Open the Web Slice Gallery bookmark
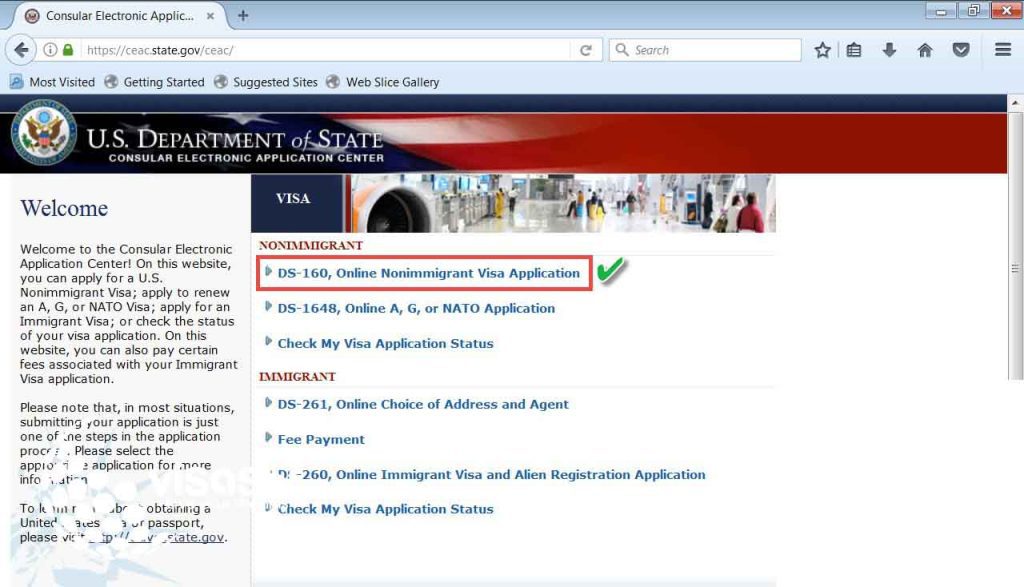This screenshot has height=587, width=1024. [x=383, y=82]
